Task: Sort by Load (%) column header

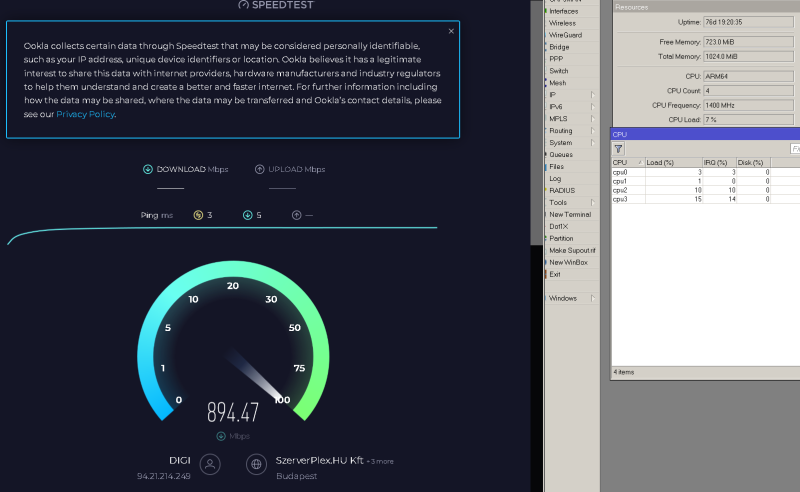Action: tap(673, 162)
